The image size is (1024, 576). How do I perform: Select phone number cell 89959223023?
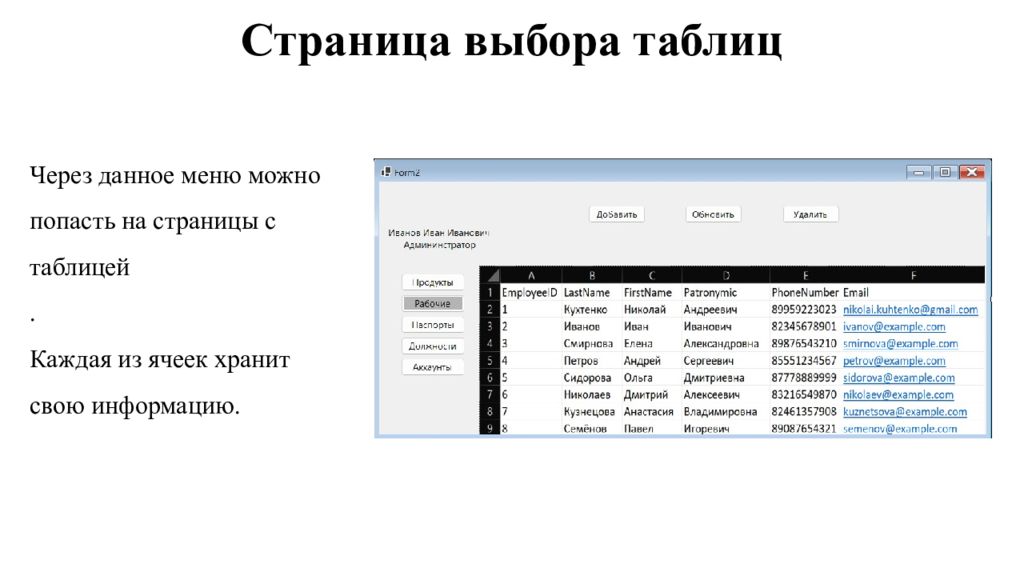804,310
